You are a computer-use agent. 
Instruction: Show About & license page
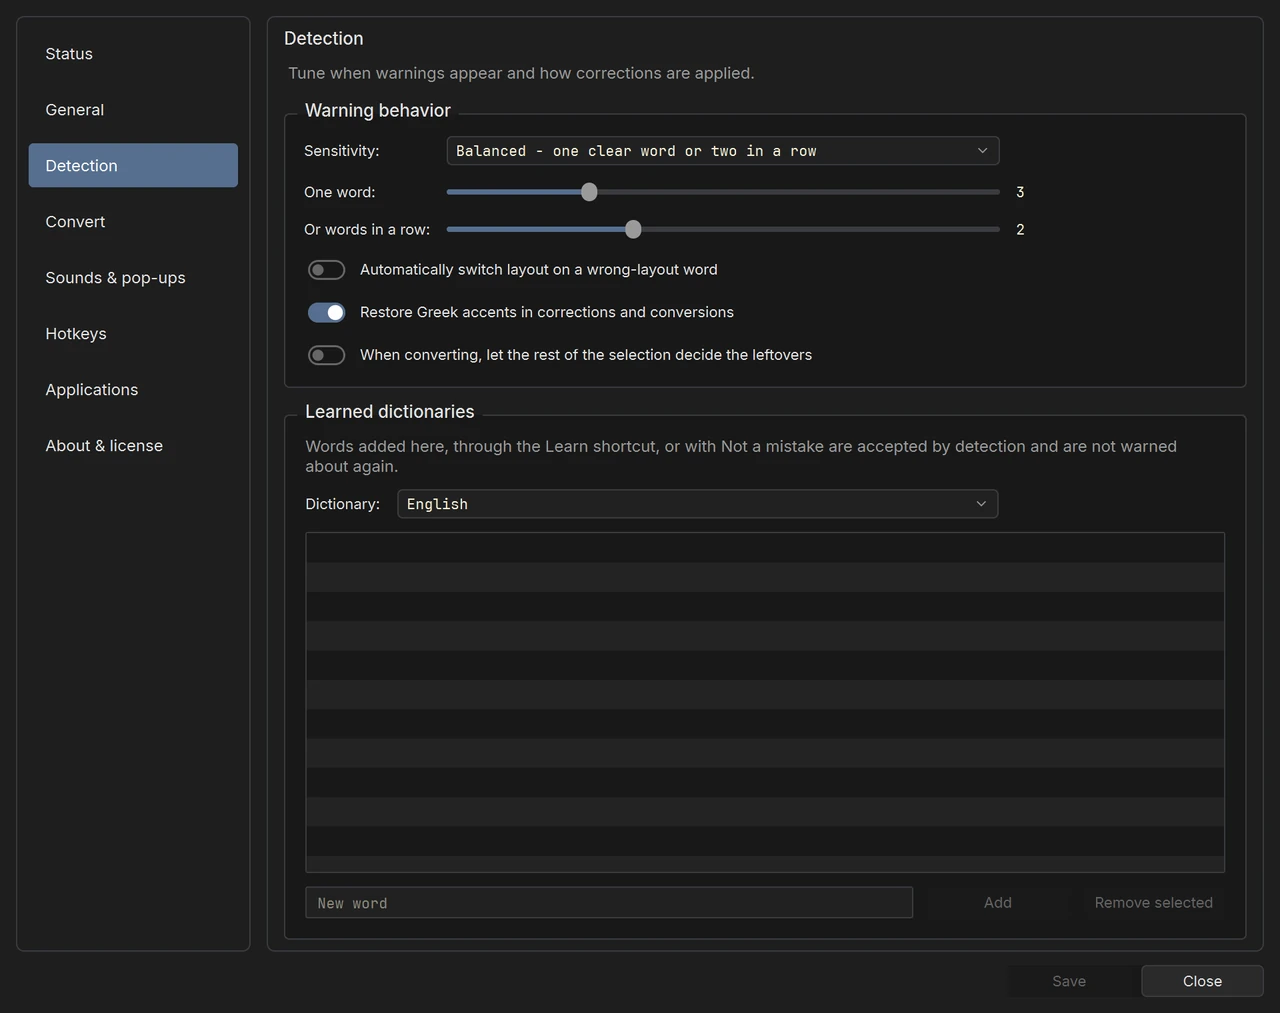(133, 446)
